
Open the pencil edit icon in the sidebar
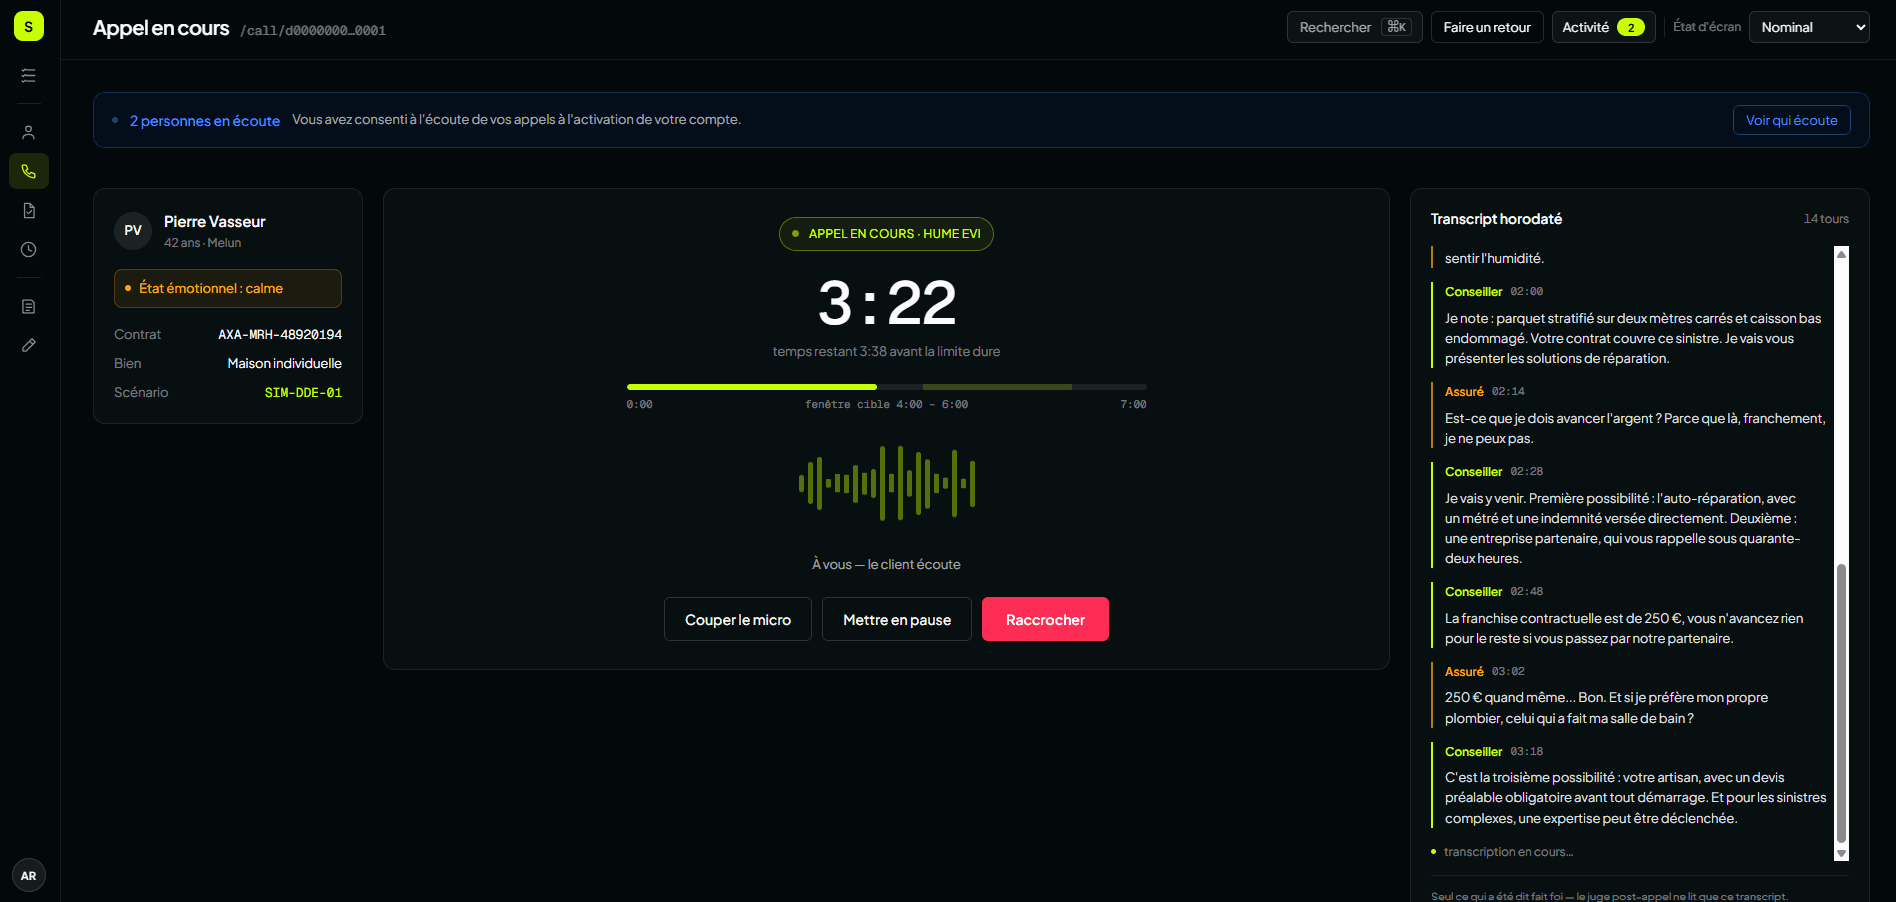coord(29,345)
